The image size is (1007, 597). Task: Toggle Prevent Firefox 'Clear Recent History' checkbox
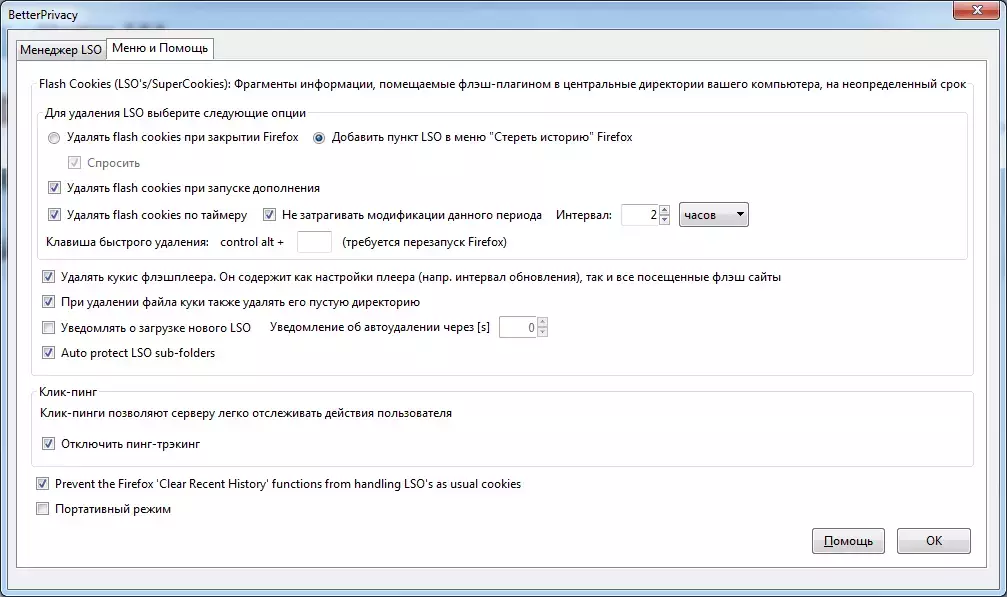point(42,484)
